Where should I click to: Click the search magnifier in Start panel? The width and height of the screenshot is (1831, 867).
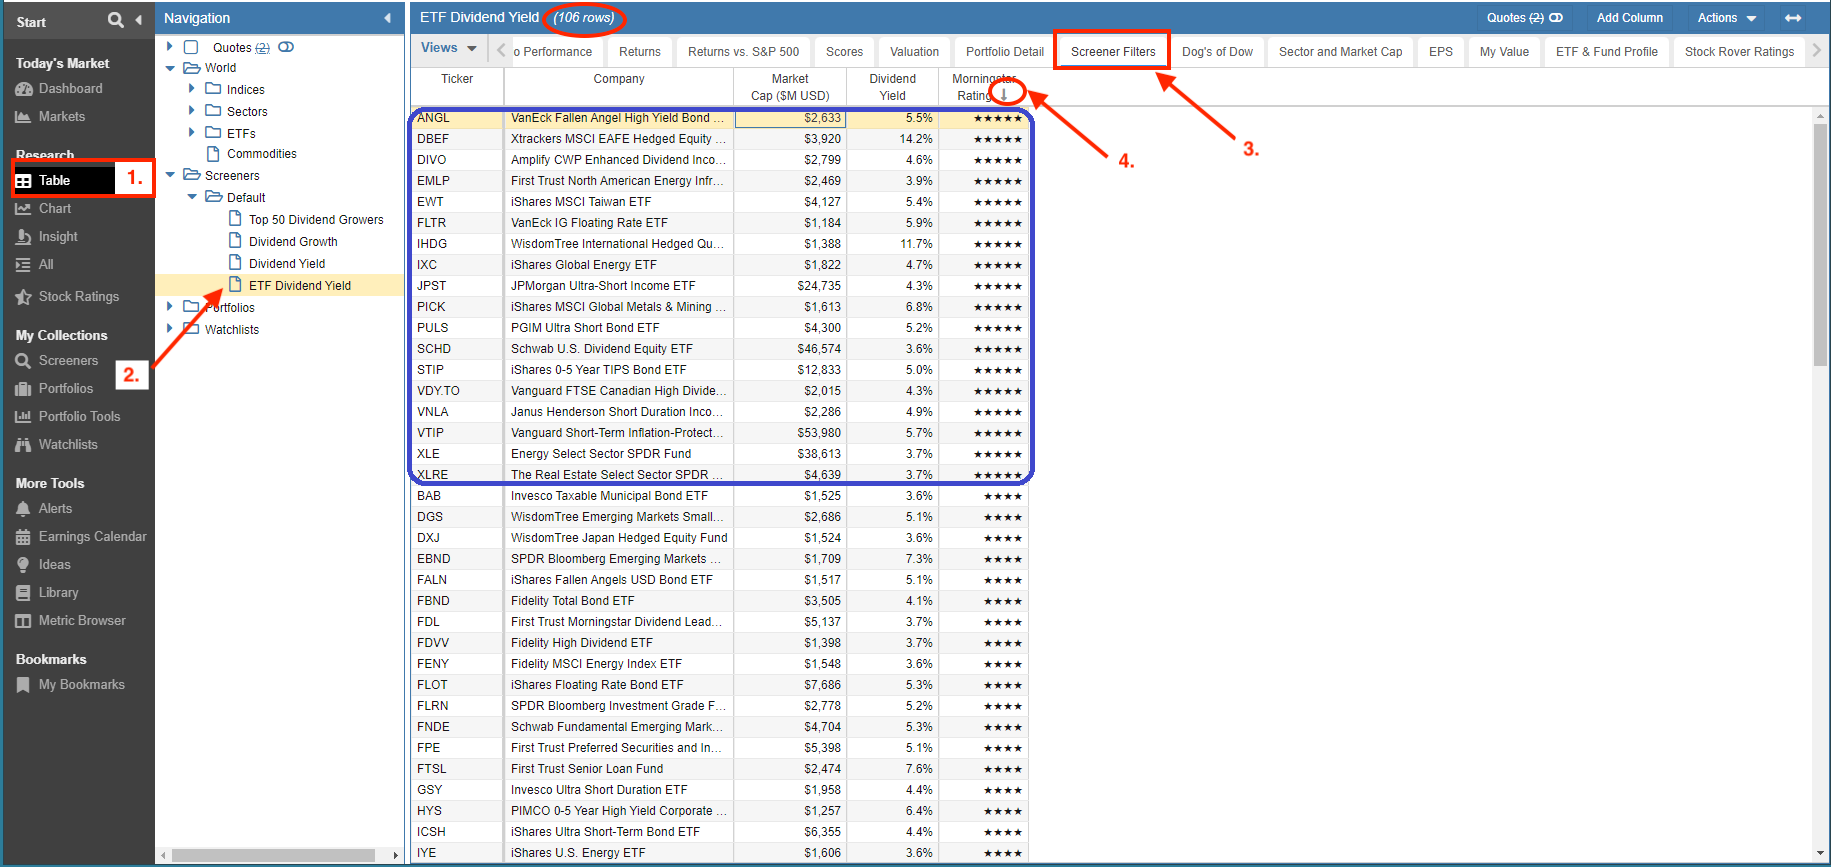(x=116, y=20)
